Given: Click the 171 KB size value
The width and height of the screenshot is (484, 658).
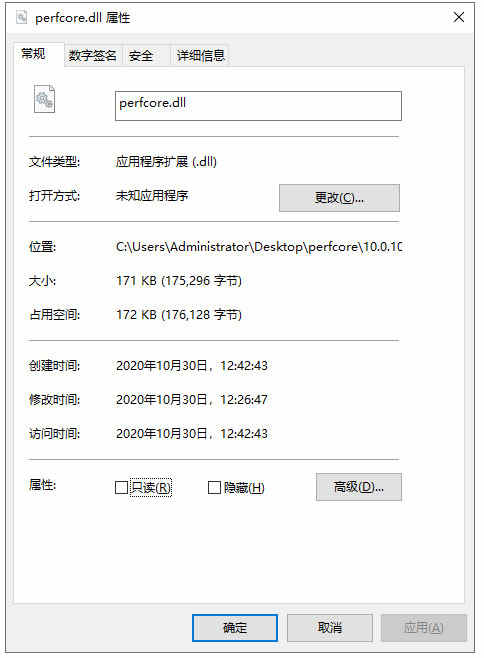Looking at the screenshot, I should pyautogui.click(x=179, y=280).
